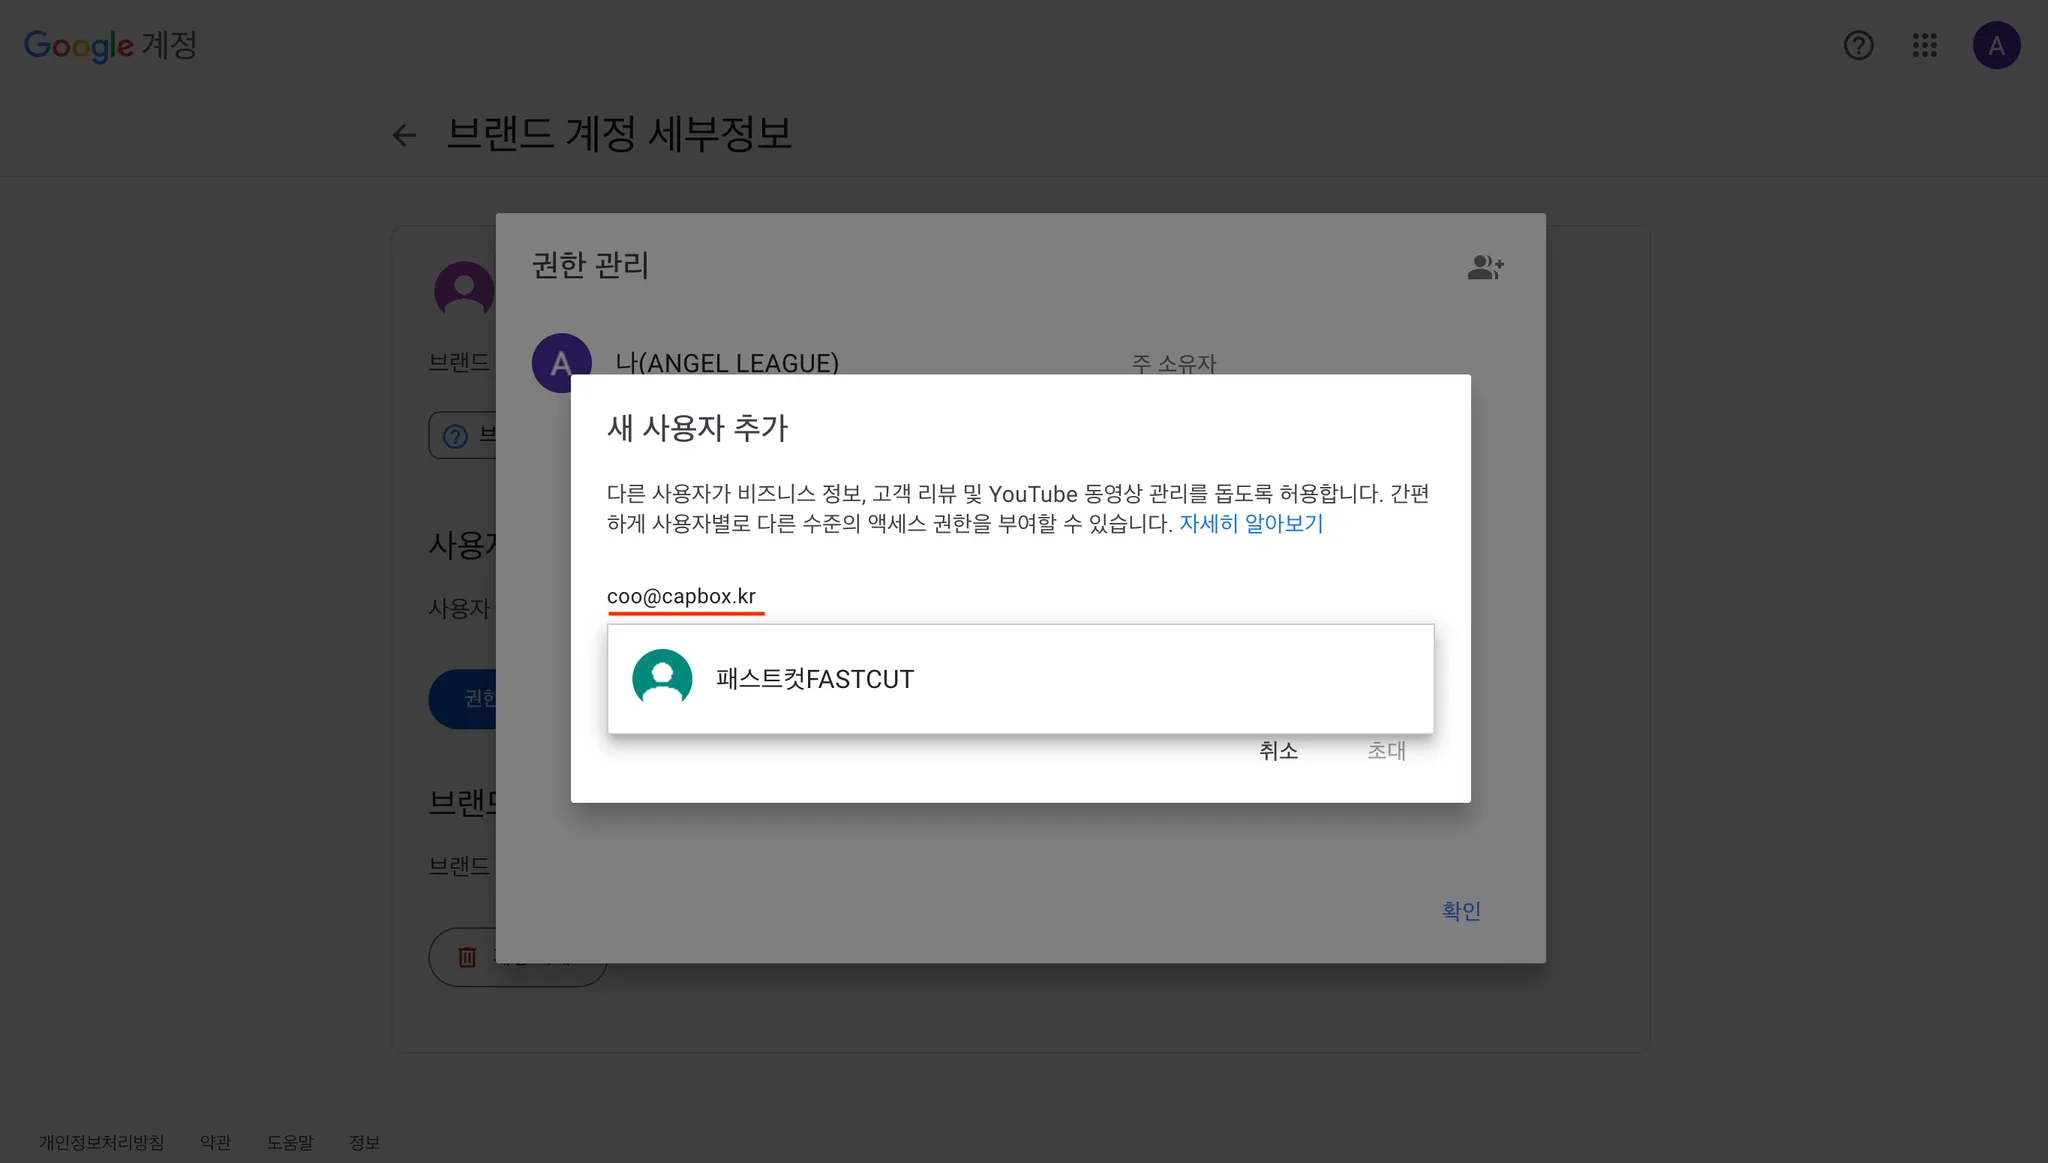Open the account avatar menu
Screen dimensions: 2048x1163
pos(1996,45)
